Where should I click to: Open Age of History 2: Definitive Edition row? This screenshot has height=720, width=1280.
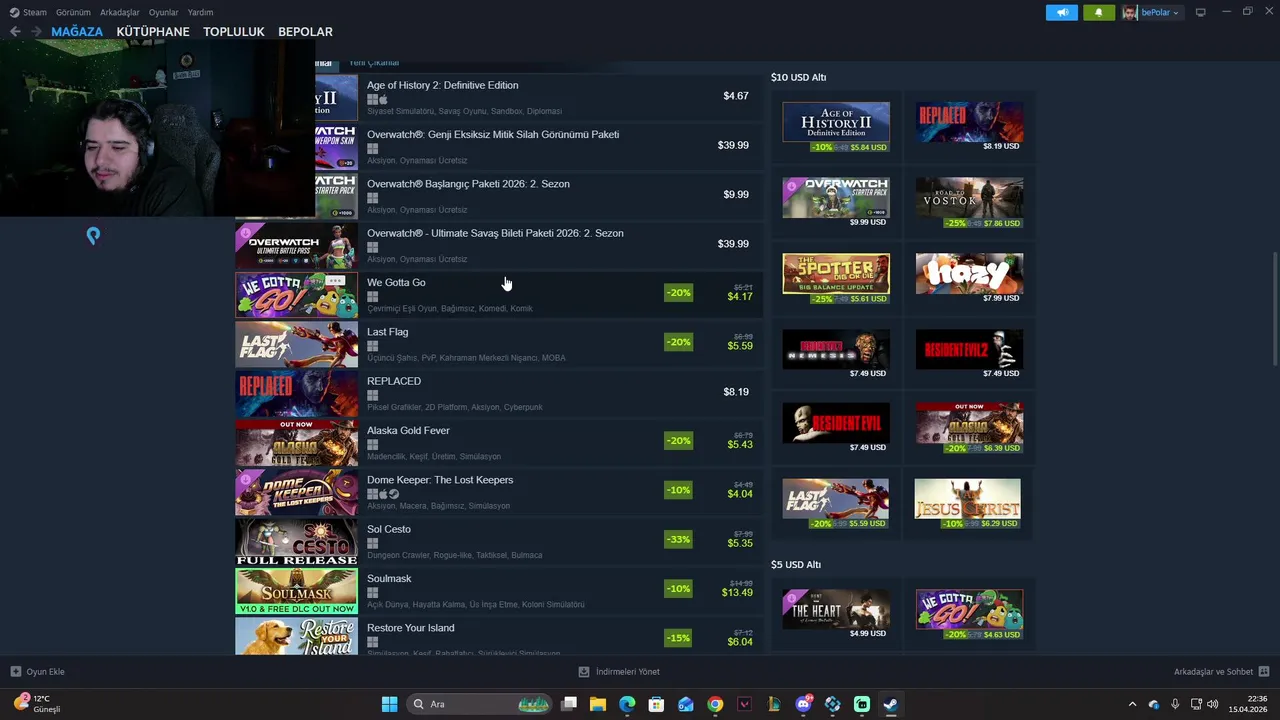pyautogui.click(x=498, y=97)
